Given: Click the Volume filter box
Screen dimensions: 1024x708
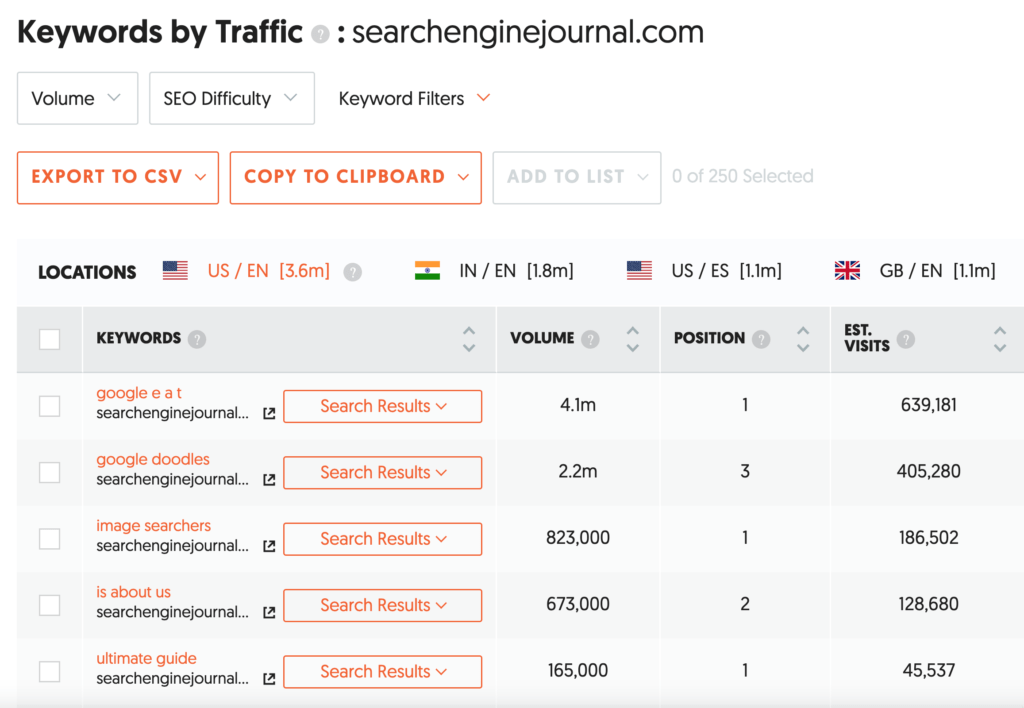Looking at the screenshot, I should [x=77, y=98].
